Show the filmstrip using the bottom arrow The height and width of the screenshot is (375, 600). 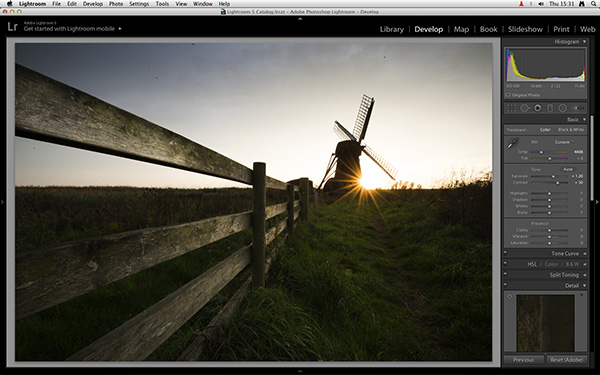pos(300,371)
